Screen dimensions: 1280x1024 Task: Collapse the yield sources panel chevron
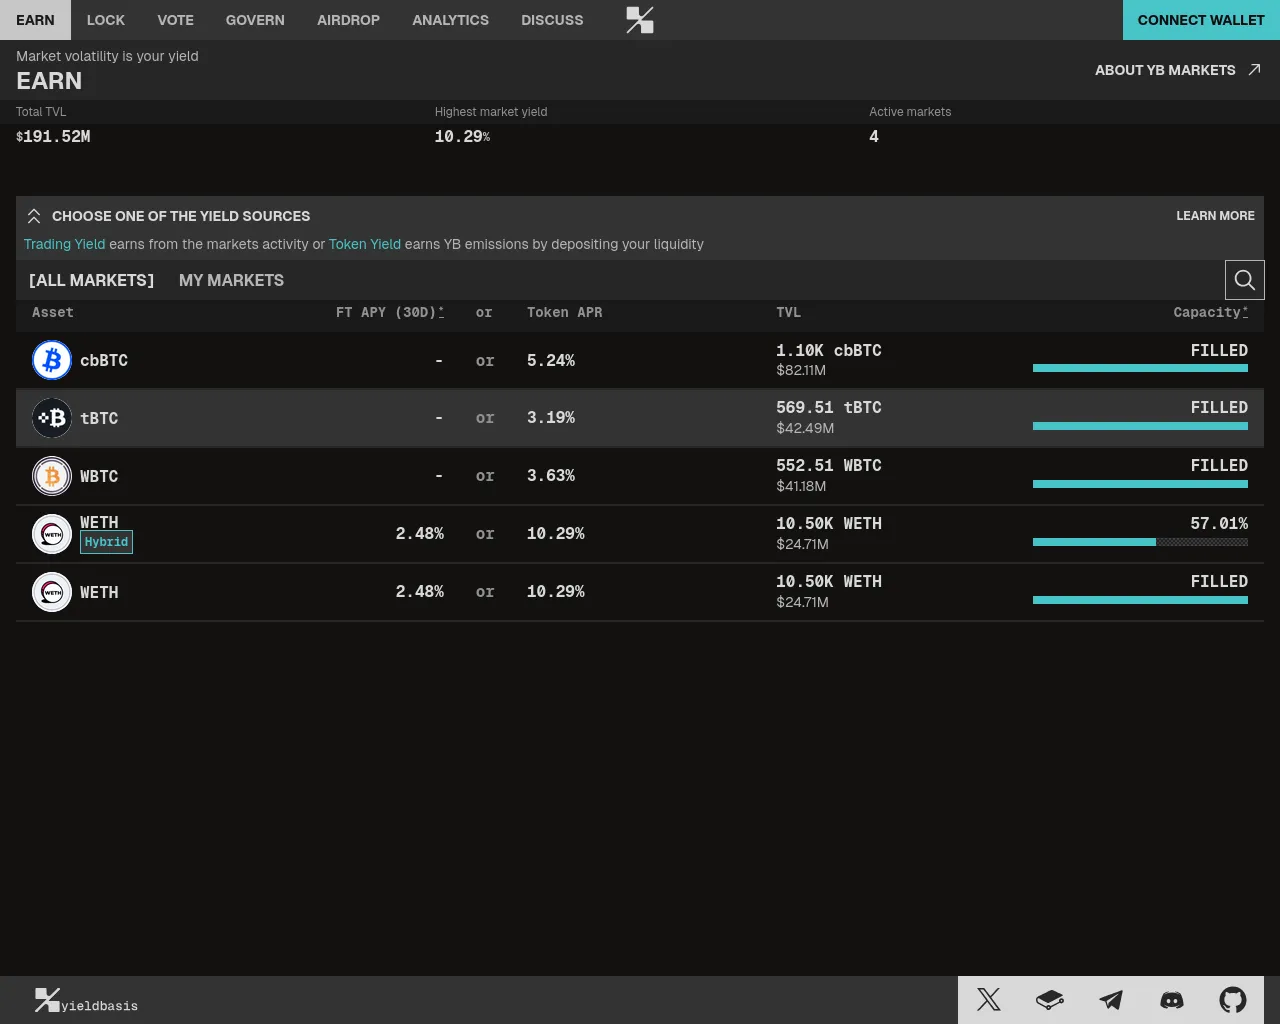tap(34, 216)
